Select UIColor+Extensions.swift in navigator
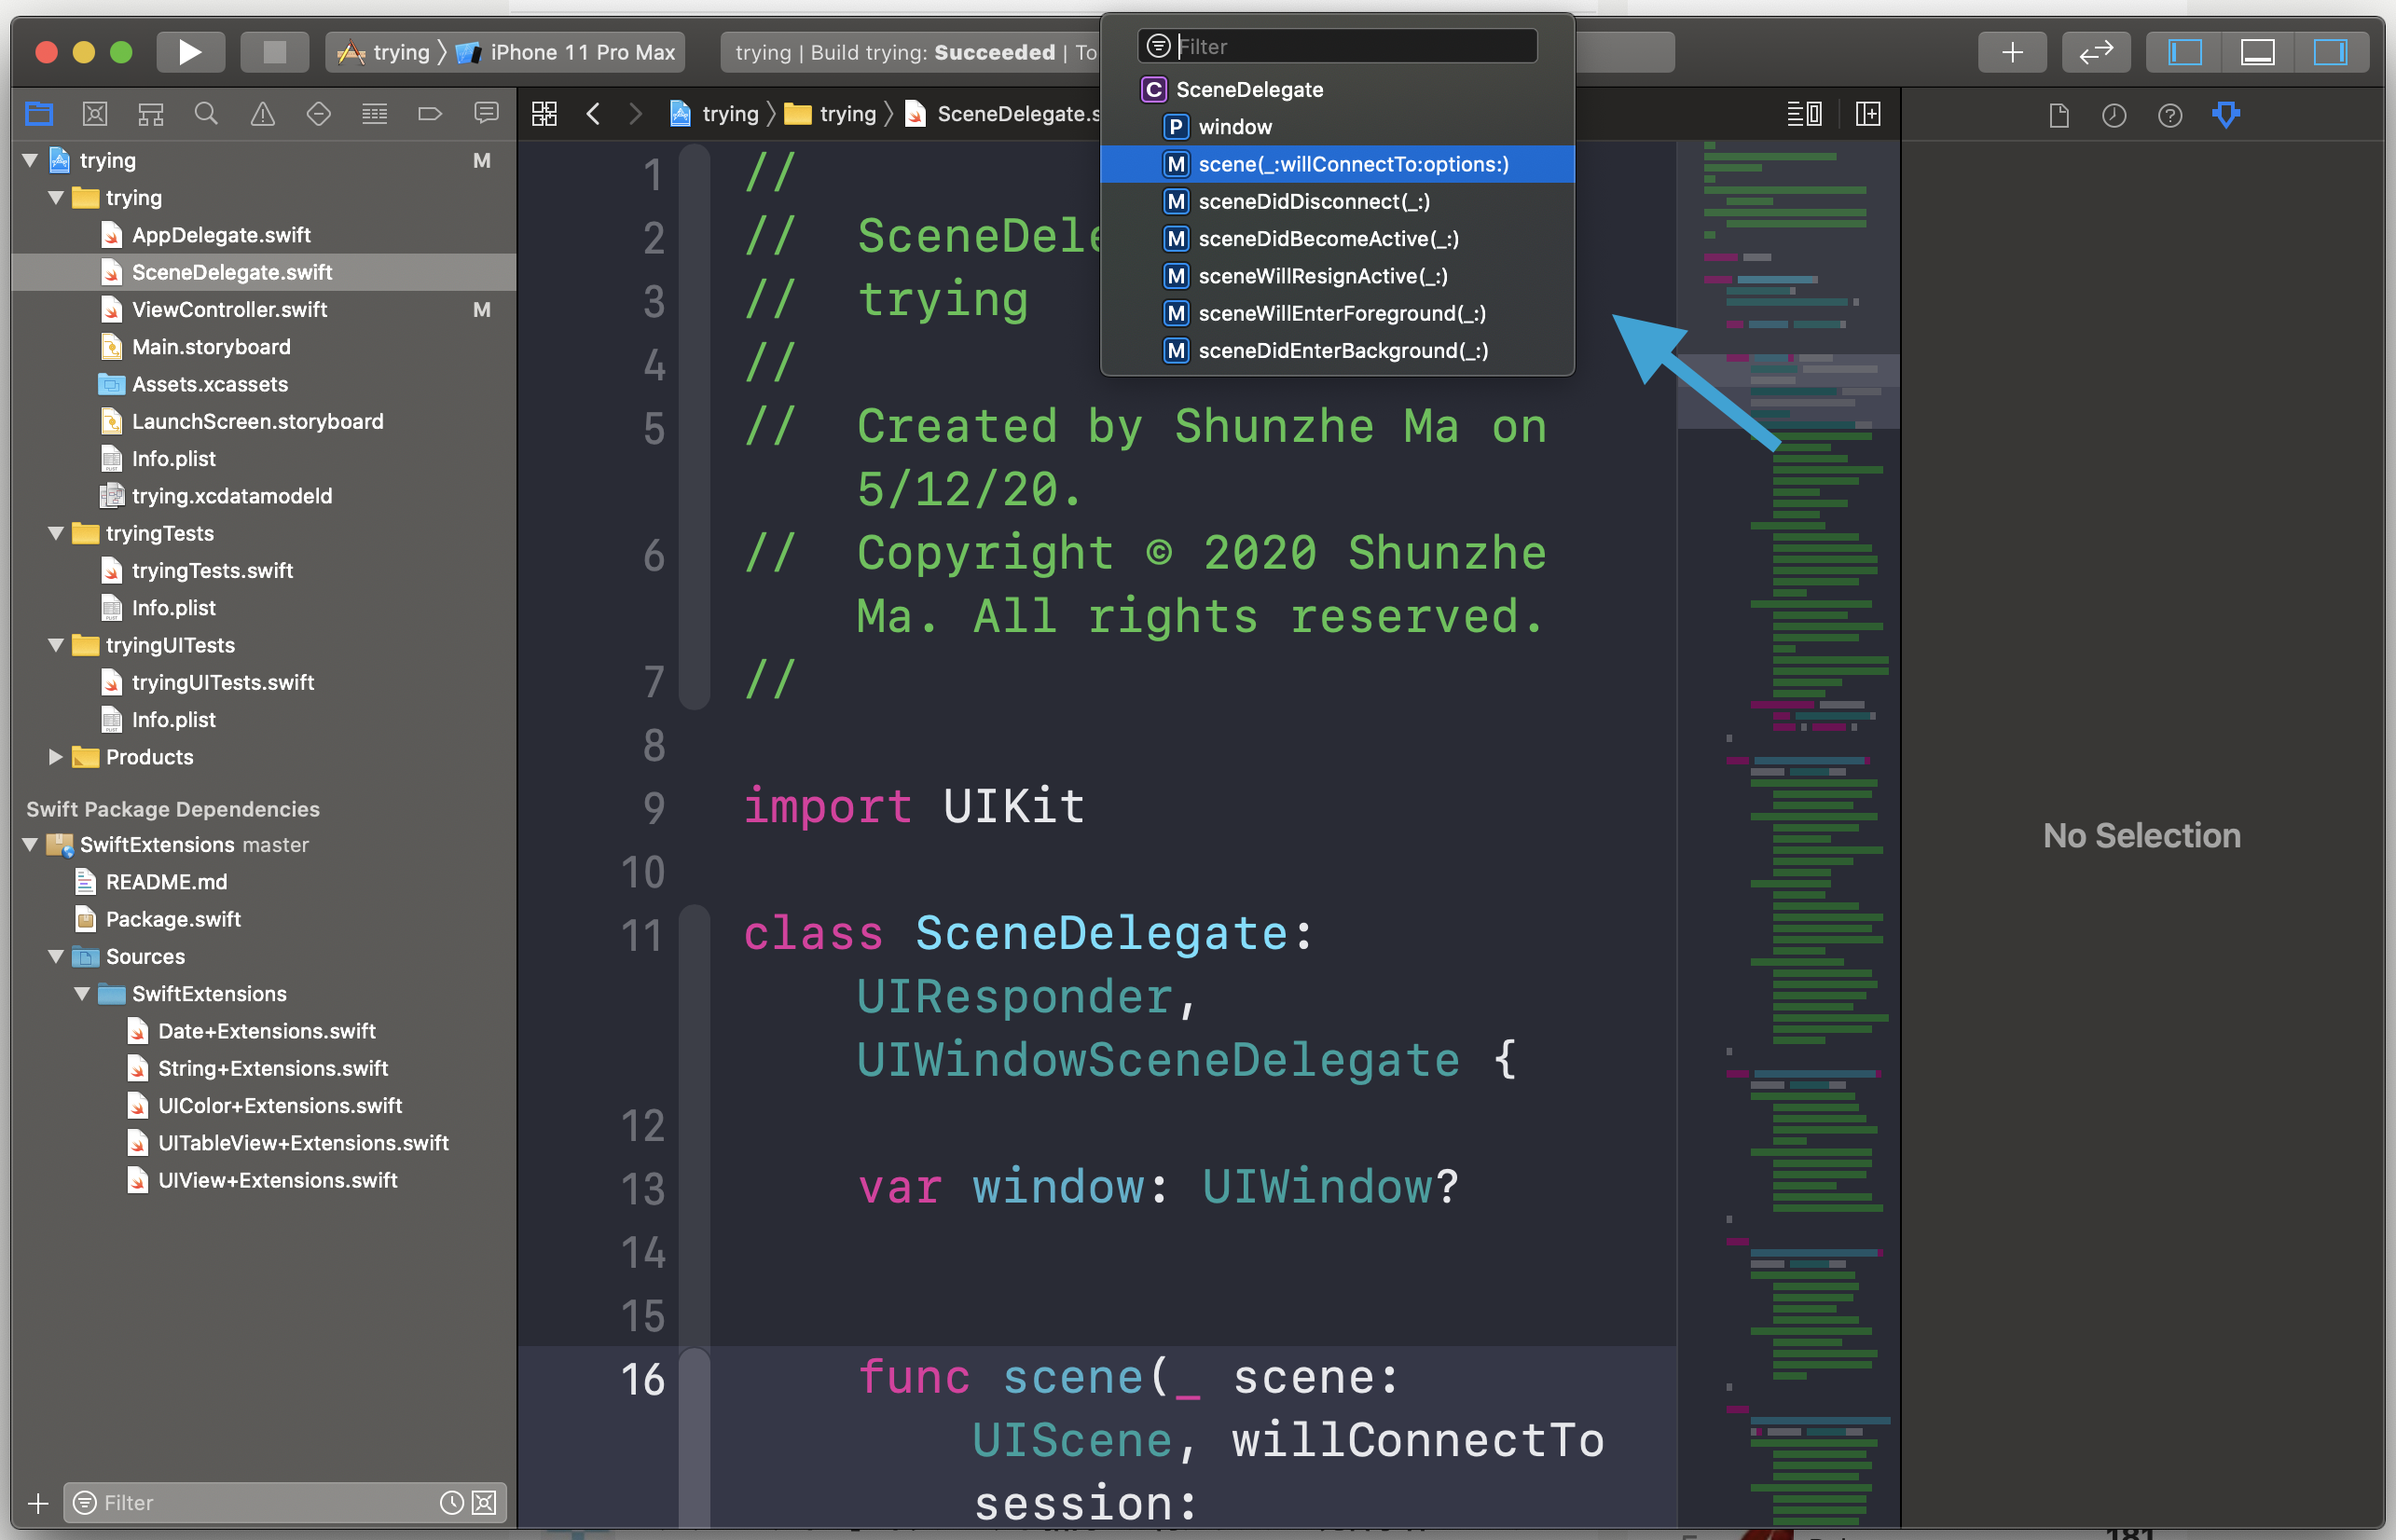Screen dimensions: 2396x1540 (280, 1102)
